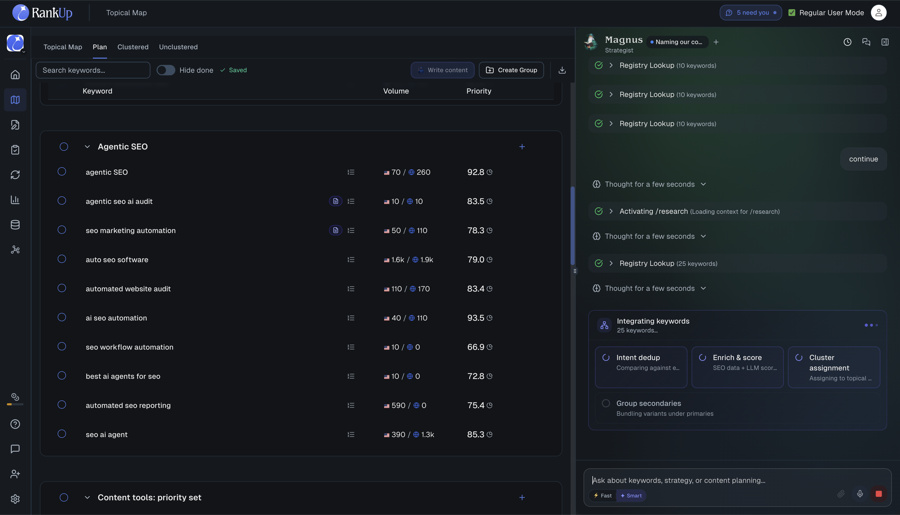
Task: Switch to the Clustered tab
Action: pos(133,47)
